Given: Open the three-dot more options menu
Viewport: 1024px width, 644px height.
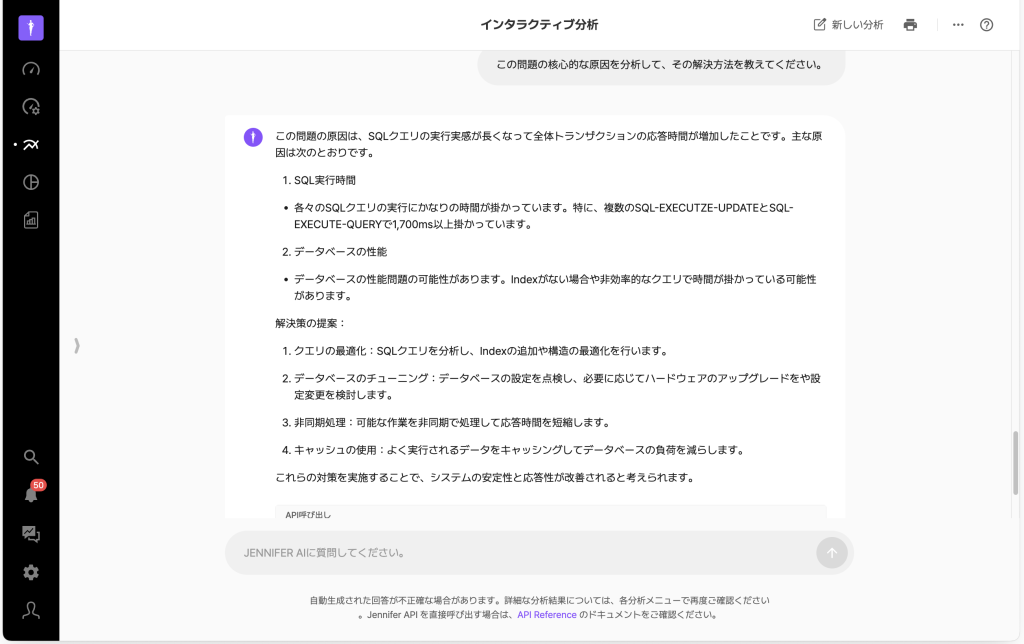Looking at the screenshot, I should point(958,25).
